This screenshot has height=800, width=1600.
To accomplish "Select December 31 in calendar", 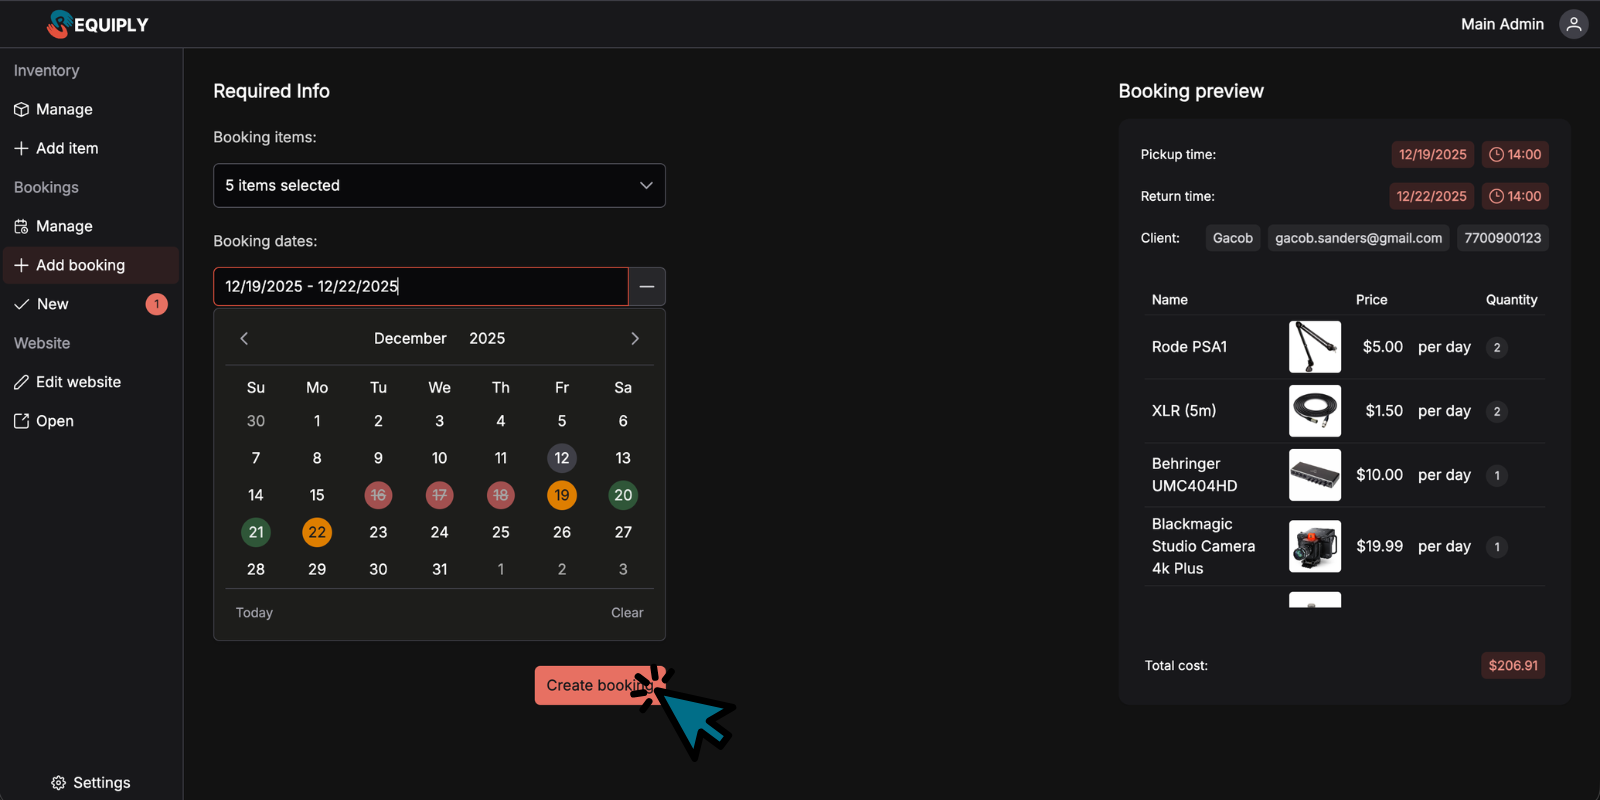I will click(x=440, y=569).
